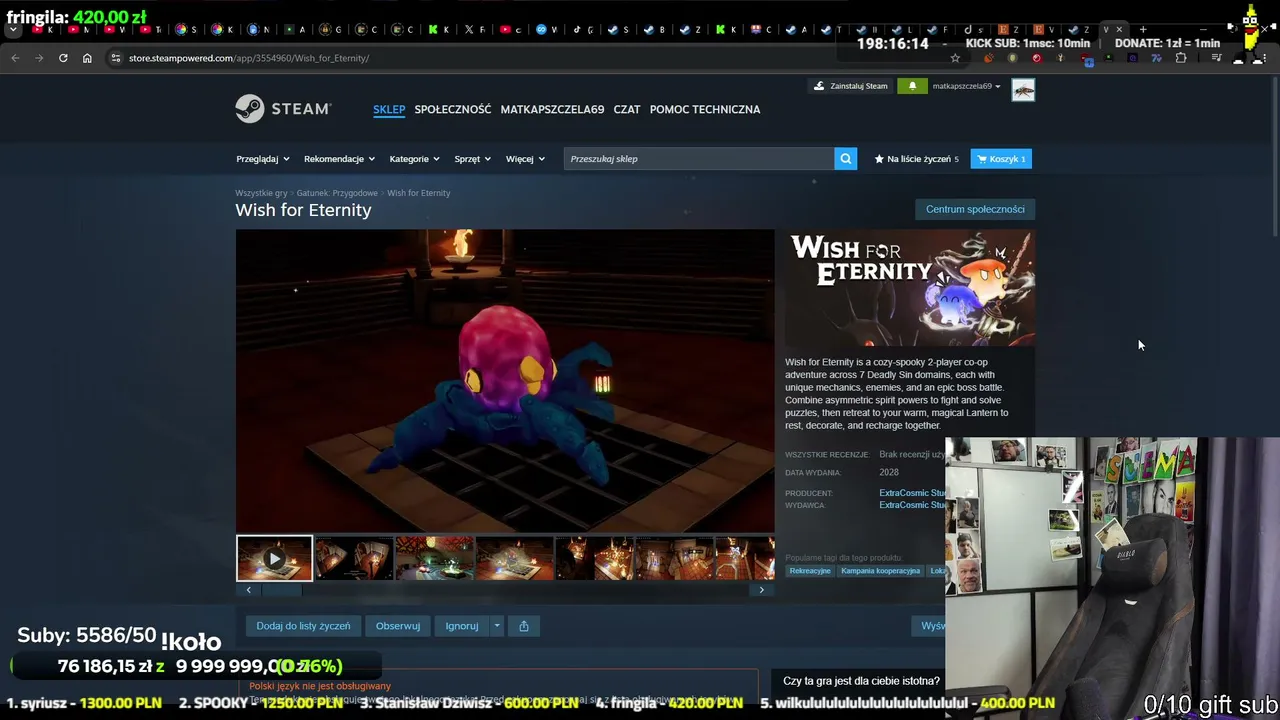Click the browser forward arrow
This screenshot has height=720, width=1280.
39,58
